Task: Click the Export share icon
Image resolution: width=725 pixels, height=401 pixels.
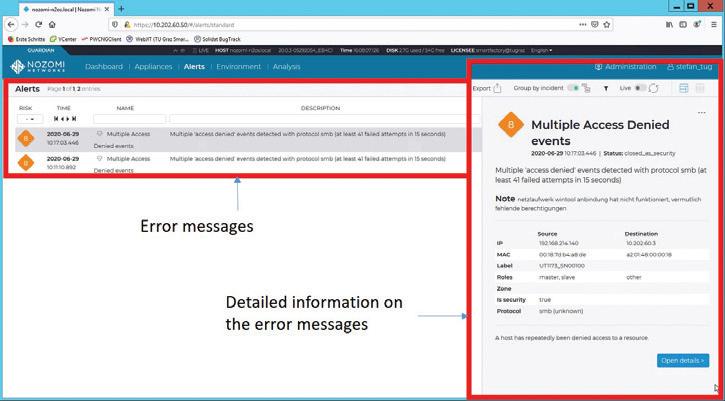Action: pyautogui.click(x=497, y=88)
